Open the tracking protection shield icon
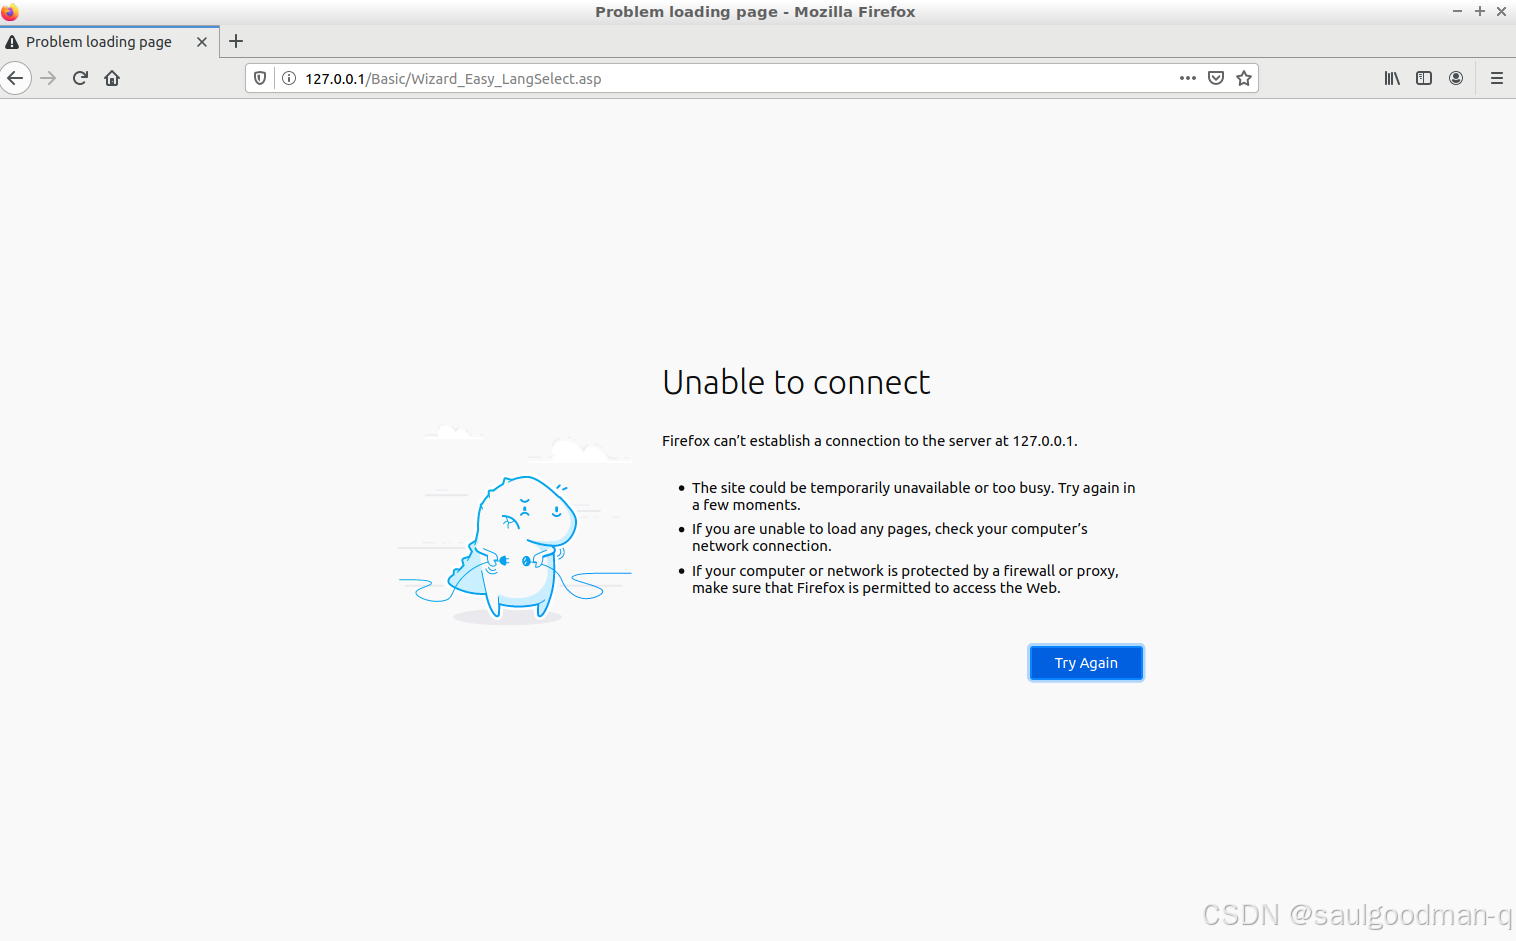 click(x=260, y=78)
